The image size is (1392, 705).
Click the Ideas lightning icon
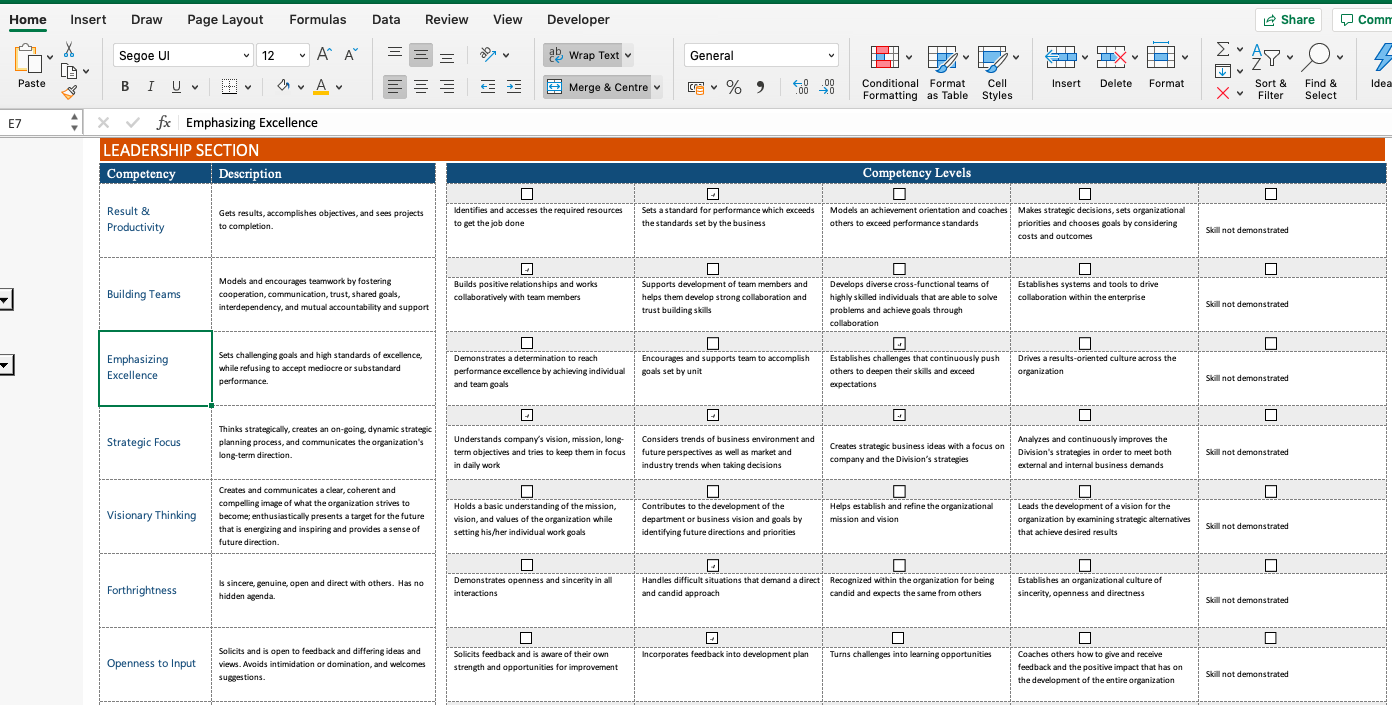[x=1382, y=57]
